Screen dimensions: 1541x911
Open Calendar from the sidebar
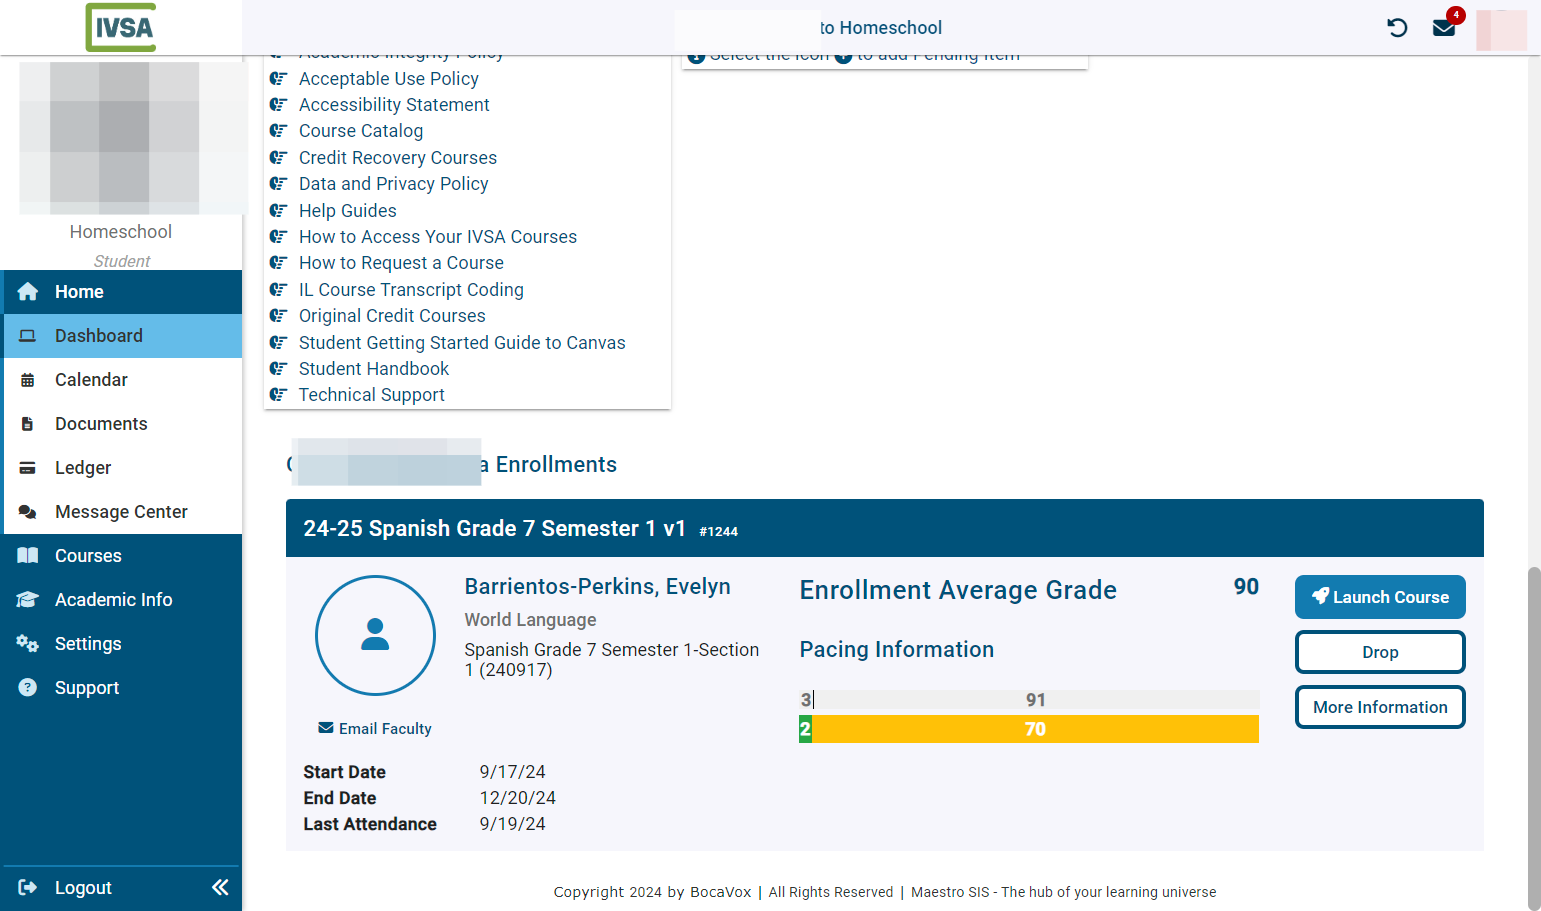pos(123,380)
